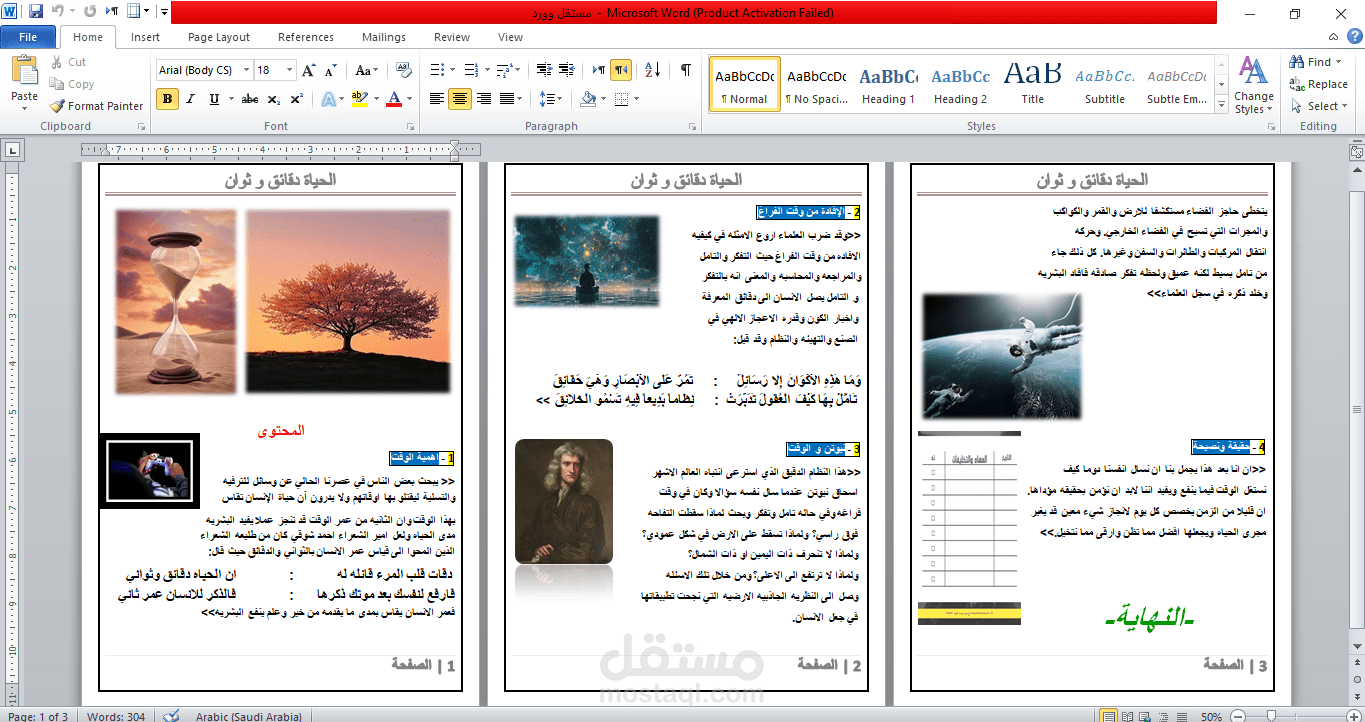
Task: Set left-to-right text direction
Action: (598, 70)
